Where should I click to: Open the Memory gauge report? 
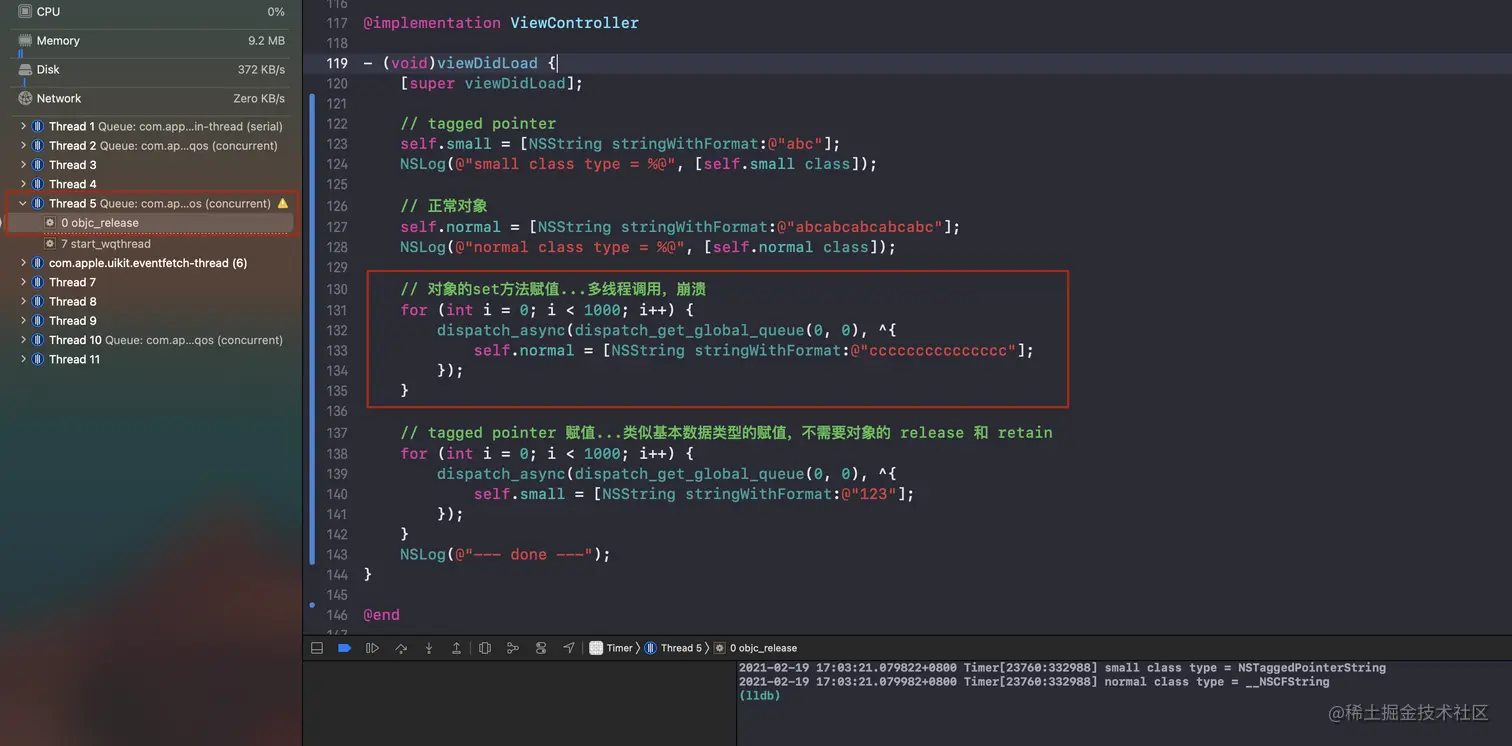coord(151,41)
